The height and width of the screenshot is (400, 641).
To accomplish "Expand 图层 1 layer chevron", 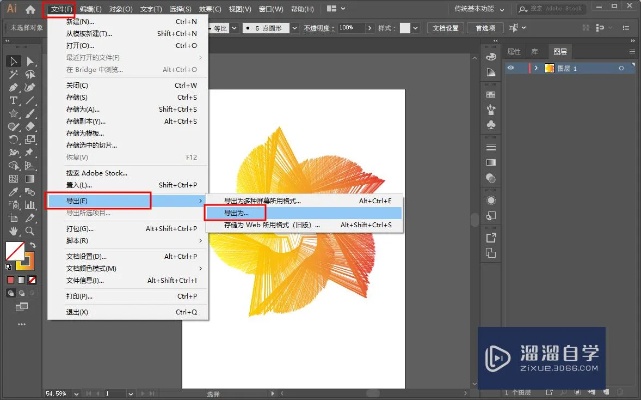I will click(536, 68).
